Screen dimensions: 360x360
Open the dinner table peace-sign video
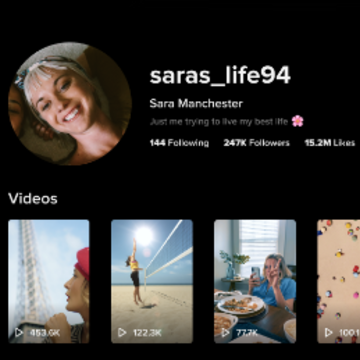coord(255,281)
